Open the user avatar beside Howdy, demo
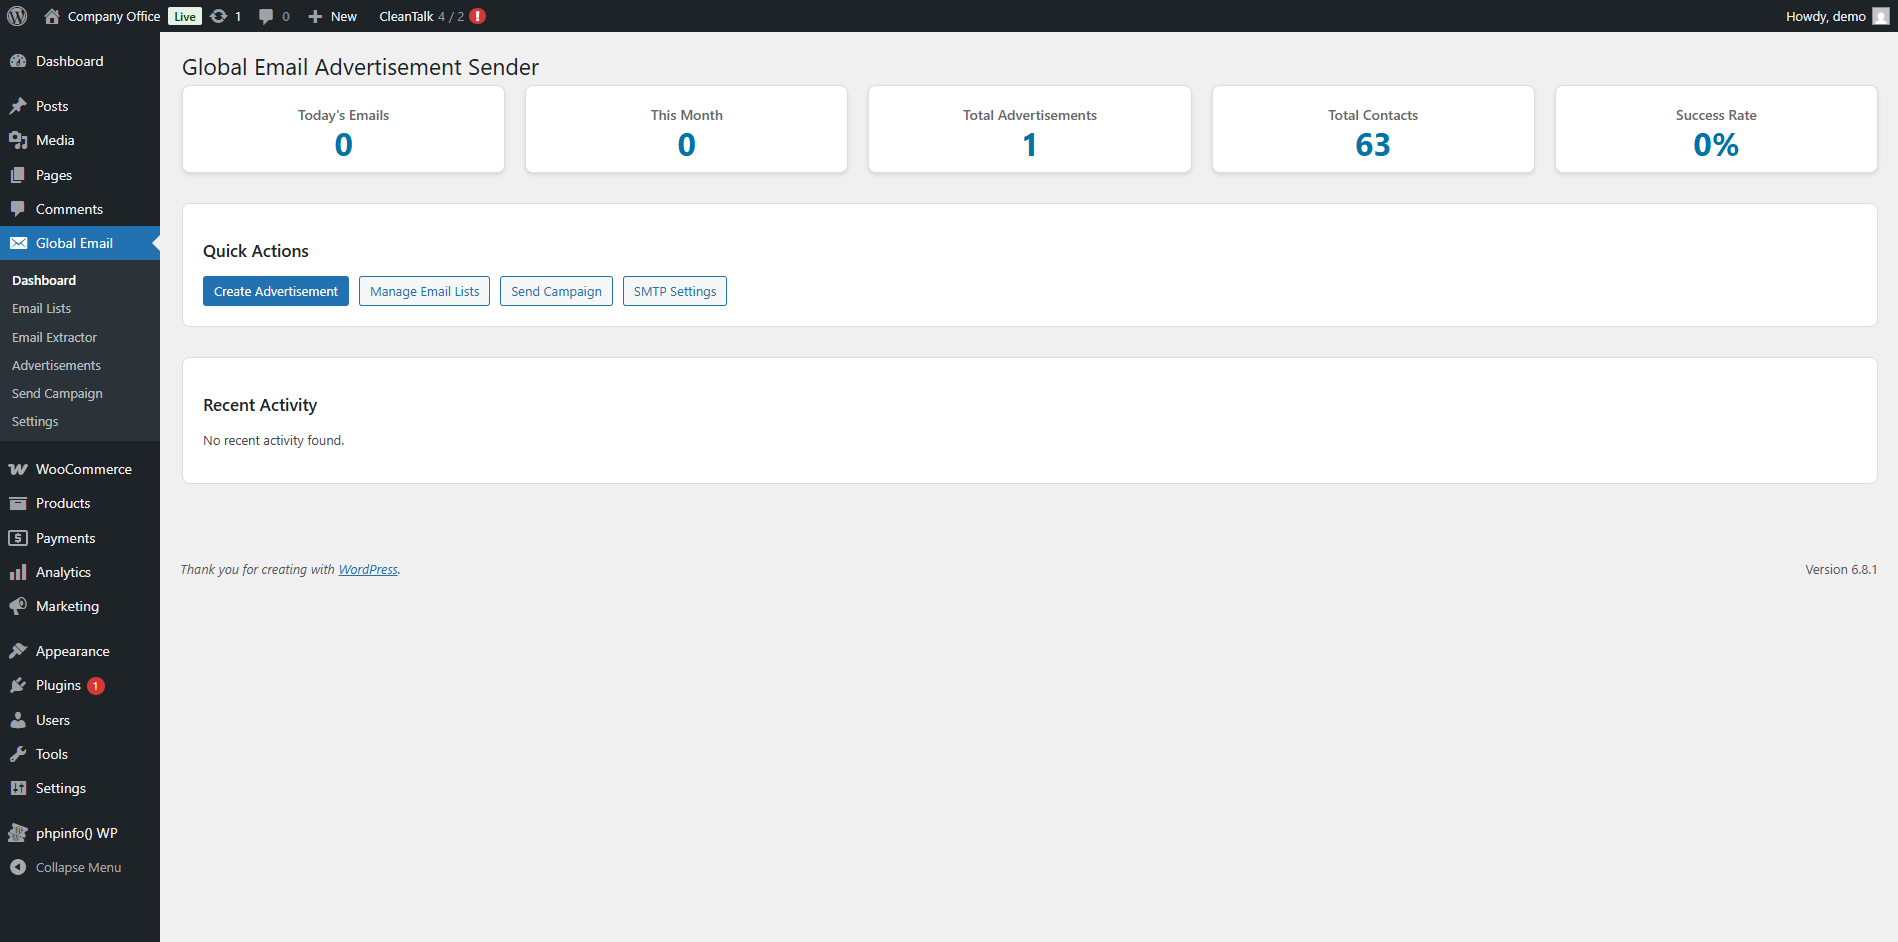The width and height of the screenshot is (1898, 942). click(1880, 16)
